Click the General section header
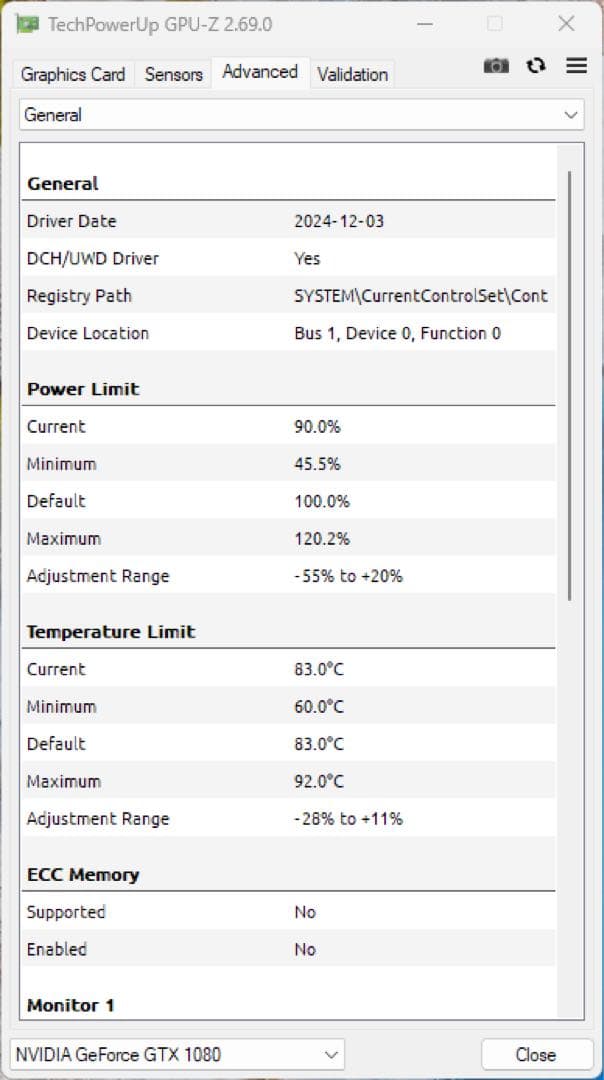 pyautogui.click(x=63, y=184)
